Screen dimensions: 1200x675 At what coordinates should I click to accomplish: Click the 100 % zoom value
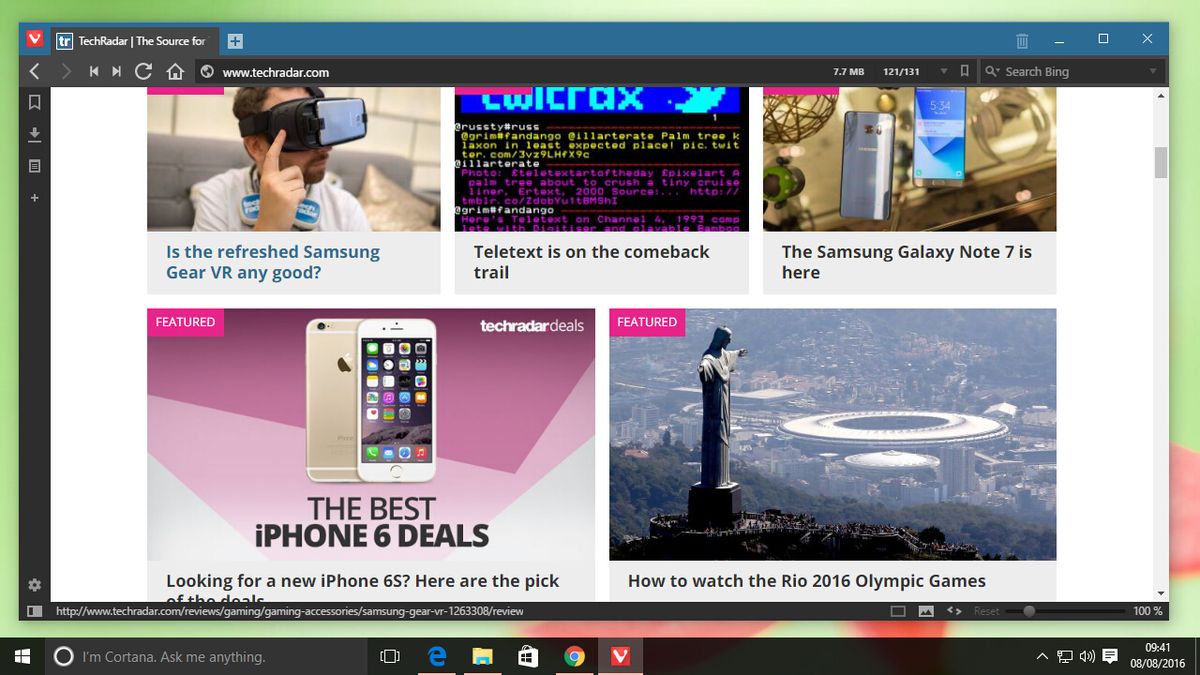(1147, 611)
